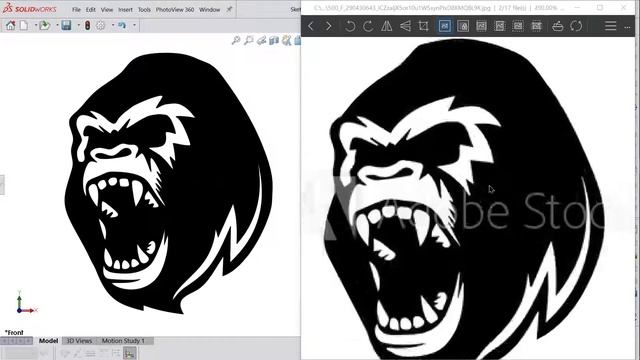The height and width of the screenshot is (360, 640).
Task: Flip image vertically in viewer
Action: 405,26
